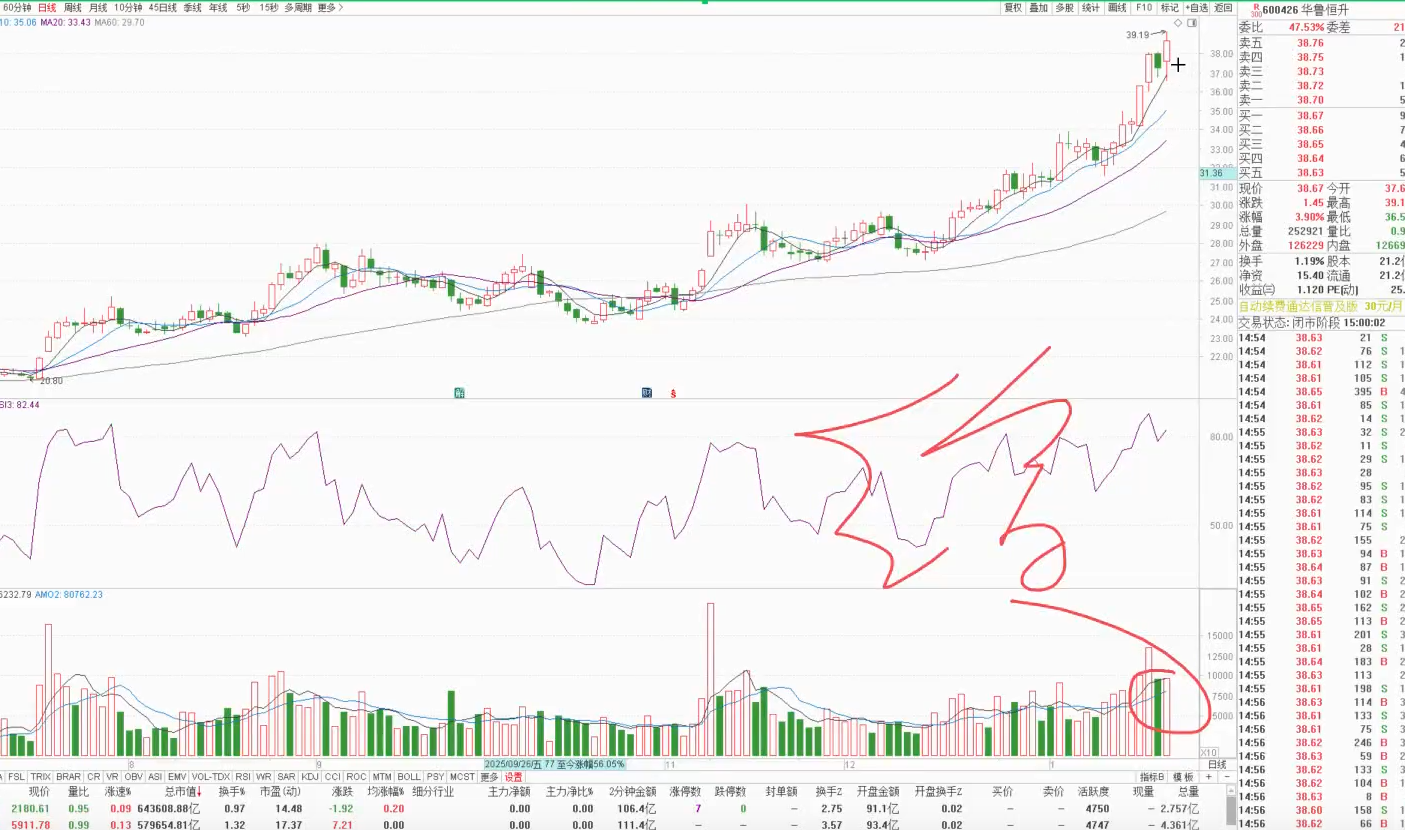This screenshot has width=1405, height=830.
Task: Click the 返回 back button
Action: coord(1223,7)
